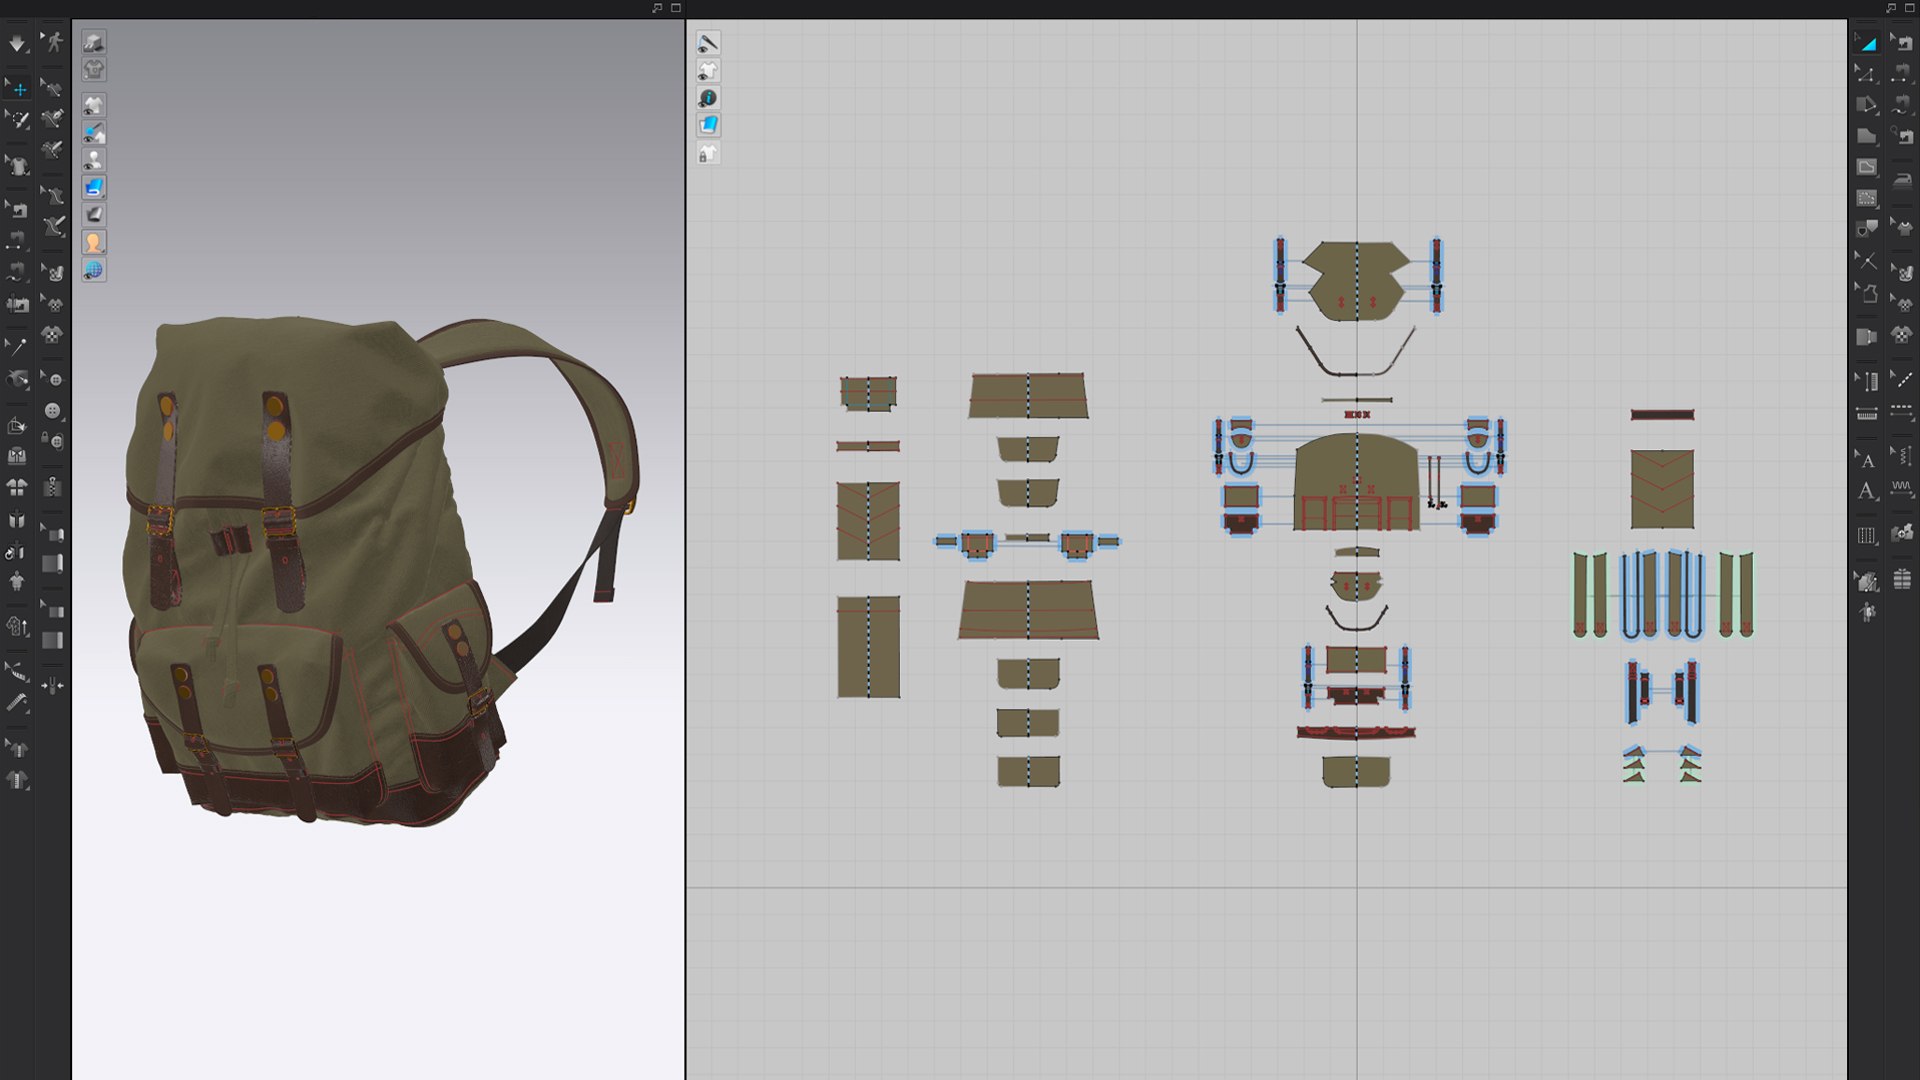Toggle the globe environment visibility icon
The width and height of the screenshot is (1920, 1080).
[94, 270]
